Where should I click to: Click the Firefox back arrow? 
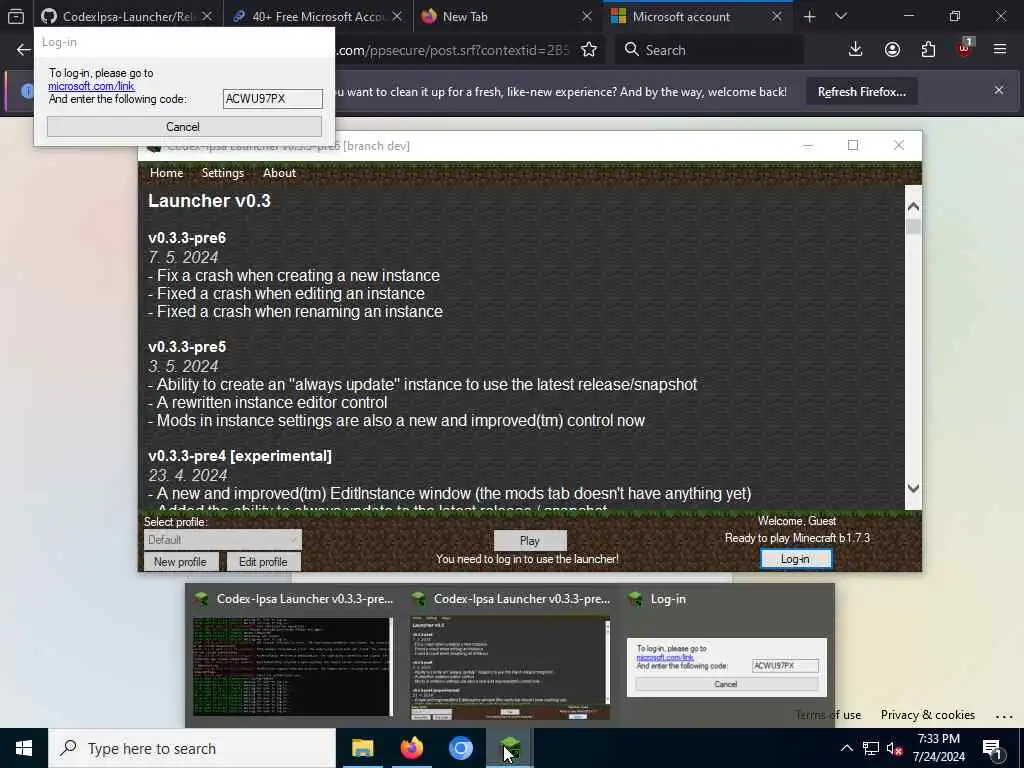coord(24,50)
